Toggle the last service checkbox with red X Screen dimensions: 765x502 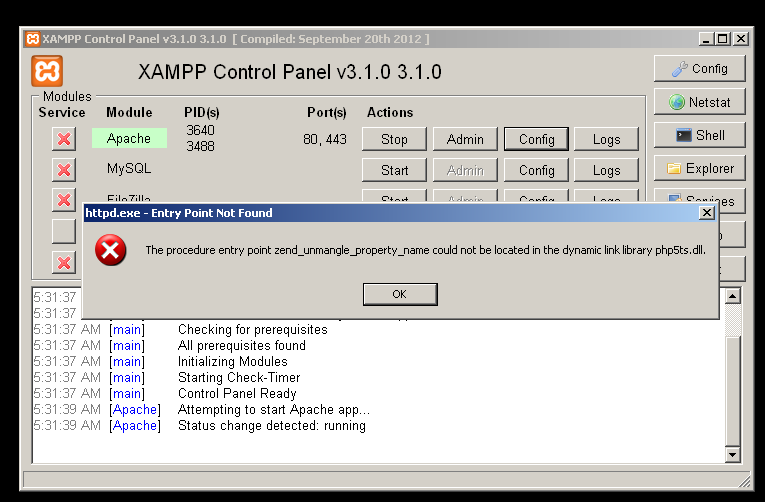point(64,263)
